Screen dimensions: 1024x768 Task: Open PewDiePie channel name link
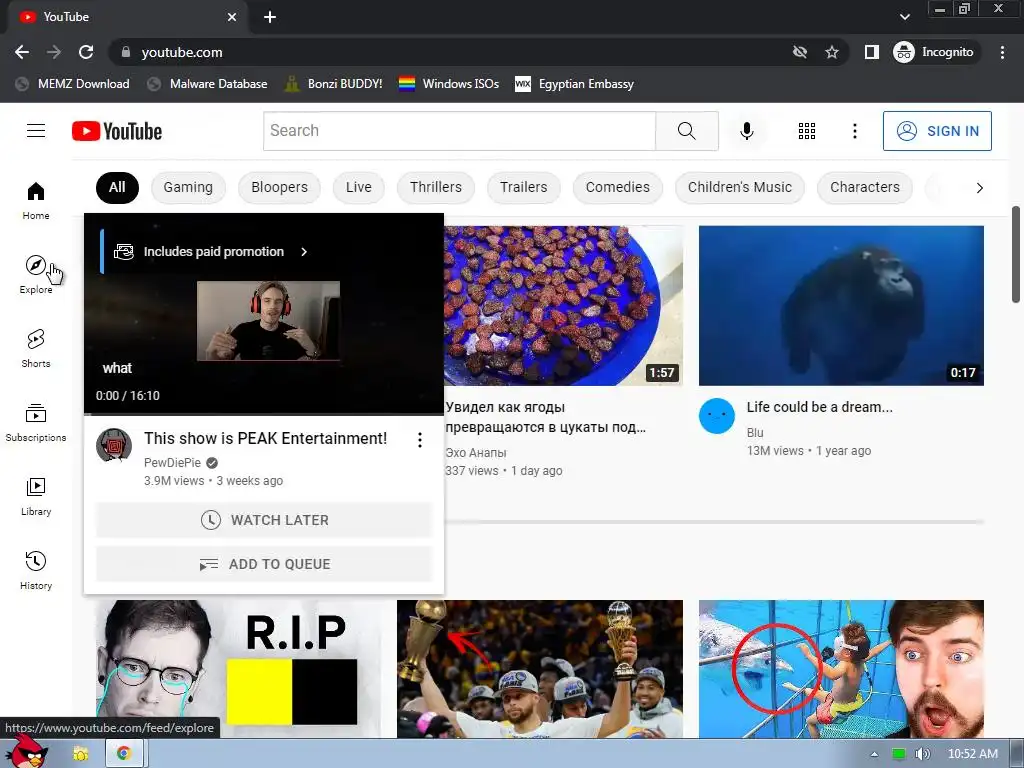(172, 462)
